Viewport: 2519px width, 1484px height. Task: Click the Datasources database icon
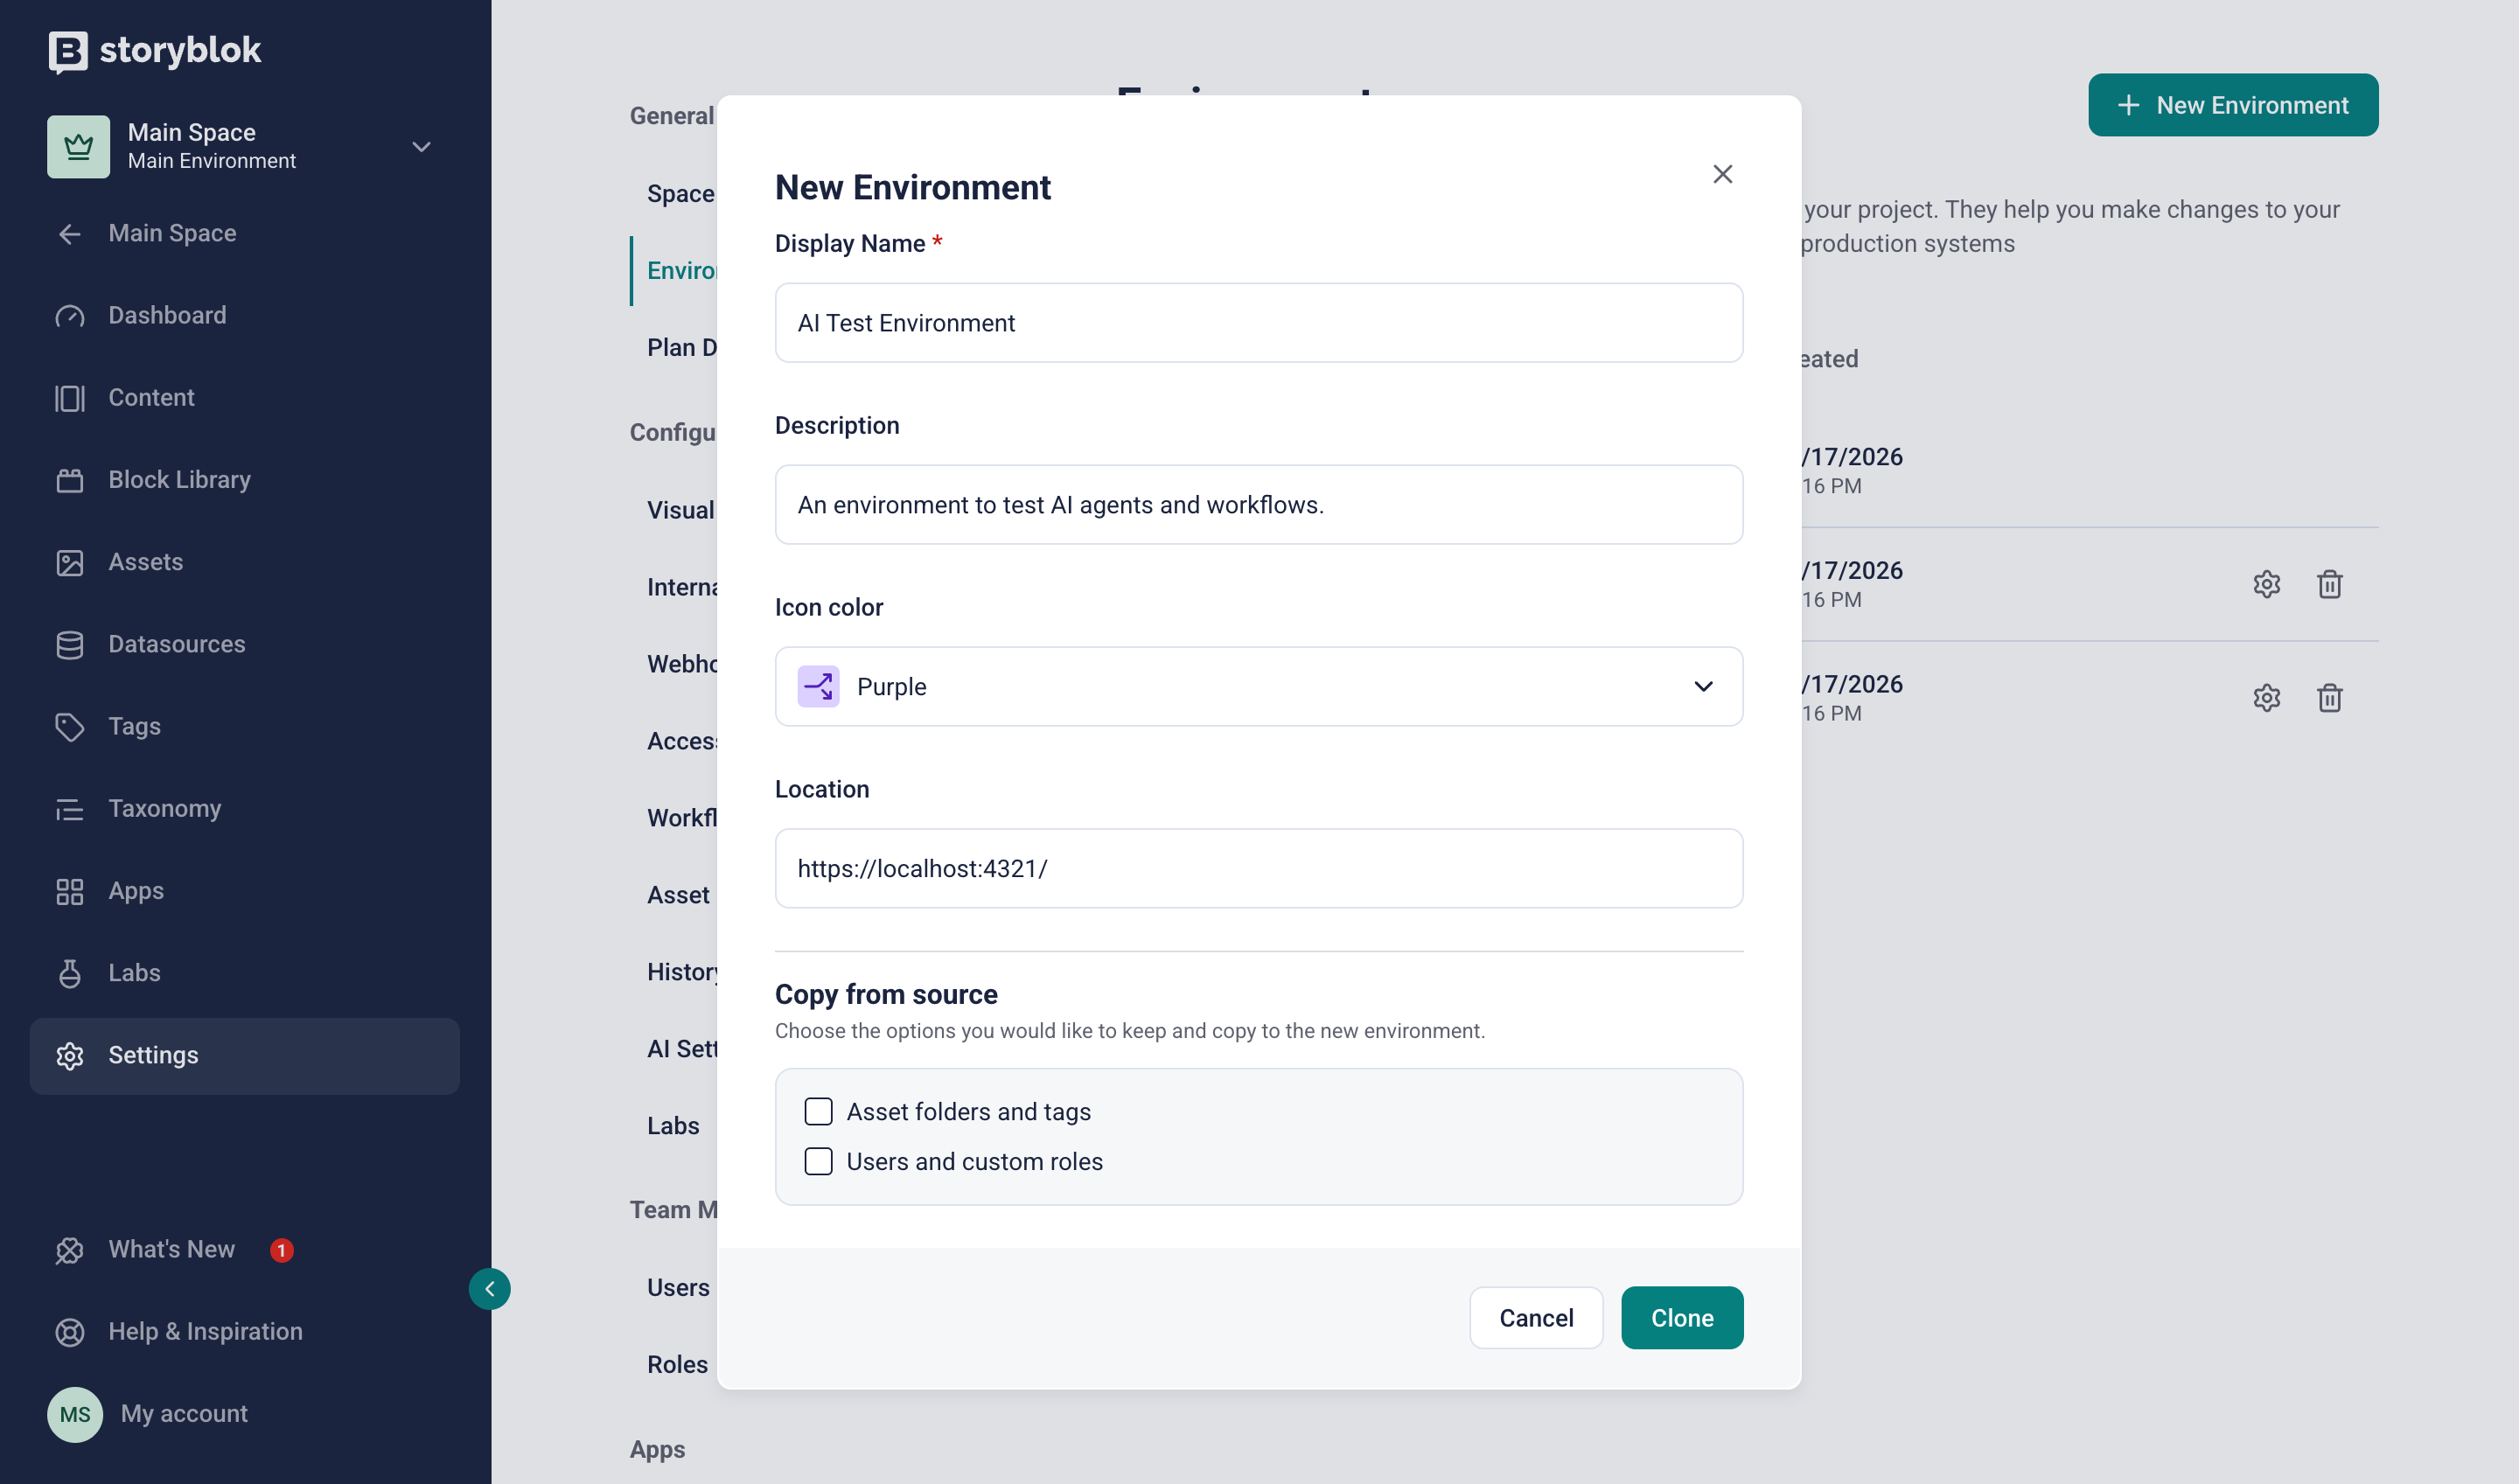69,645
